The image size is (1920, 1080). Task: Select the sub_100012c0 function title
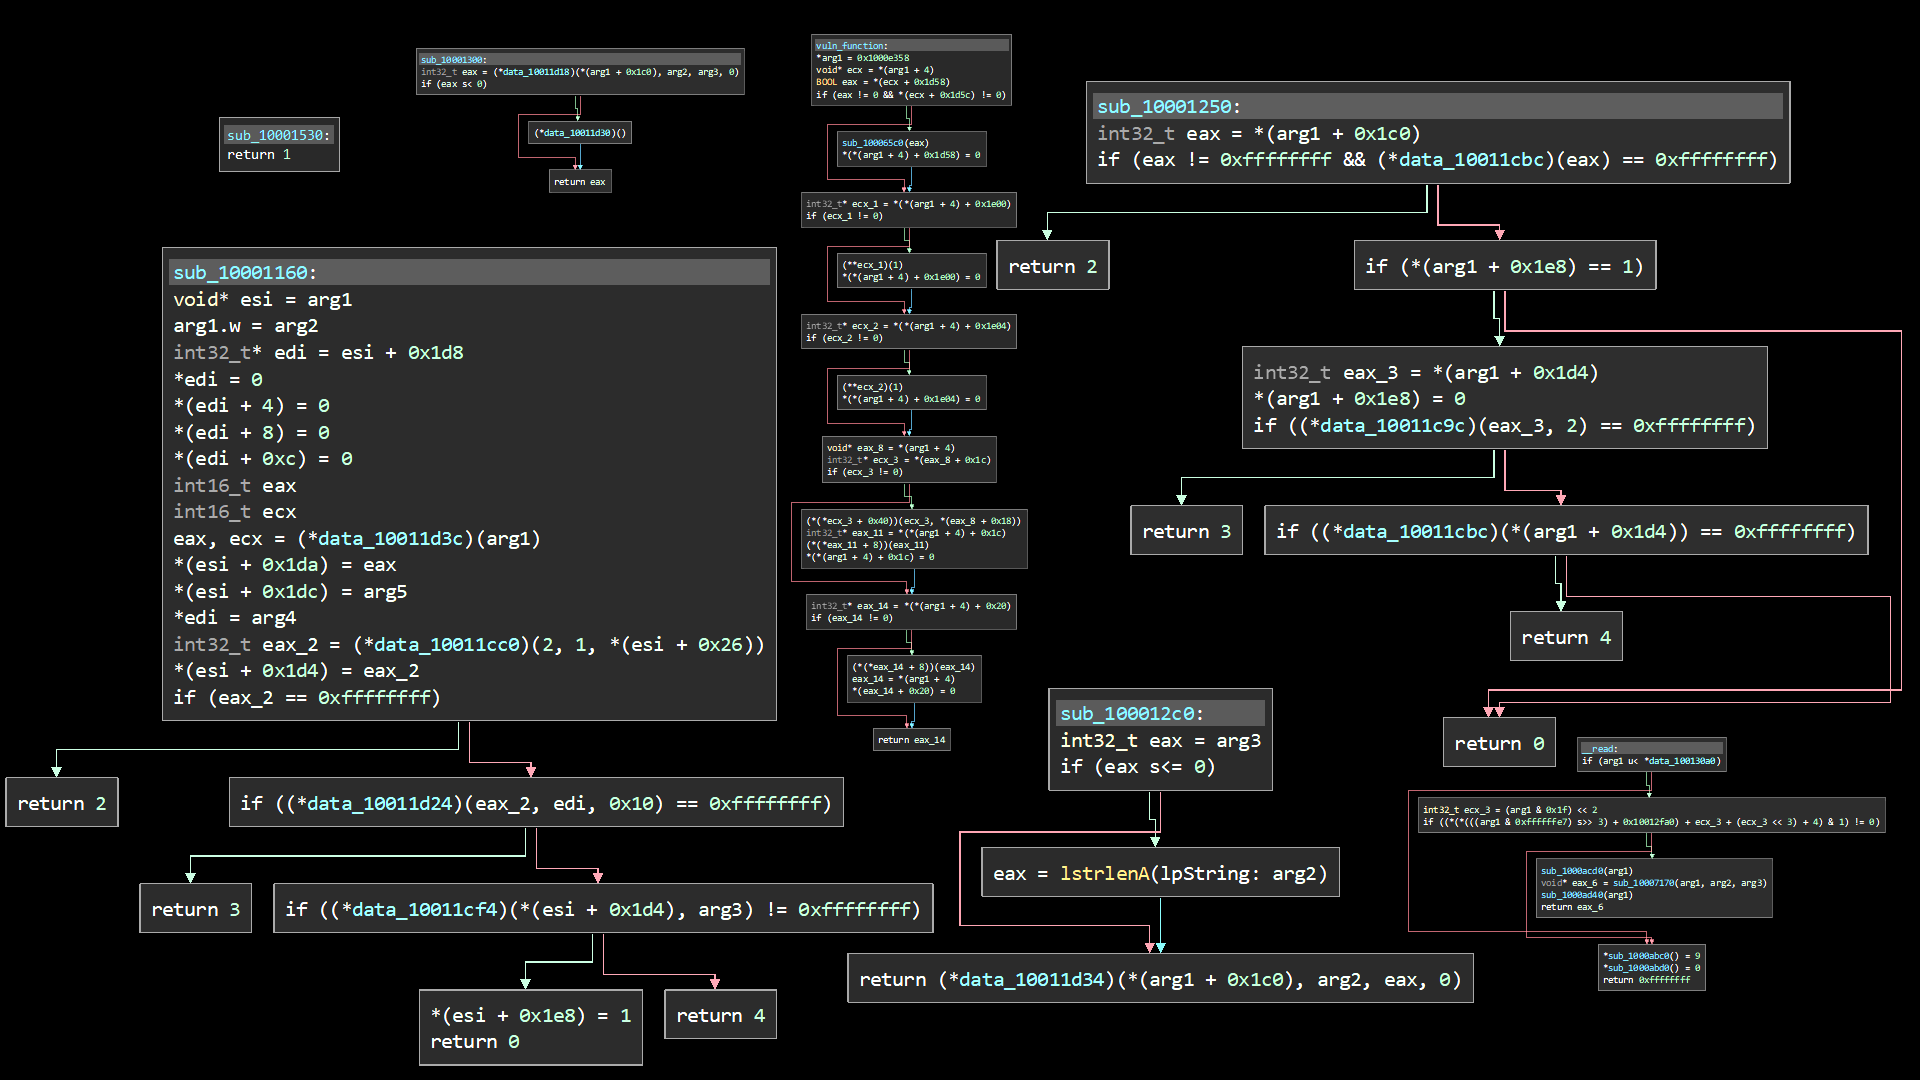[1131, 713]
